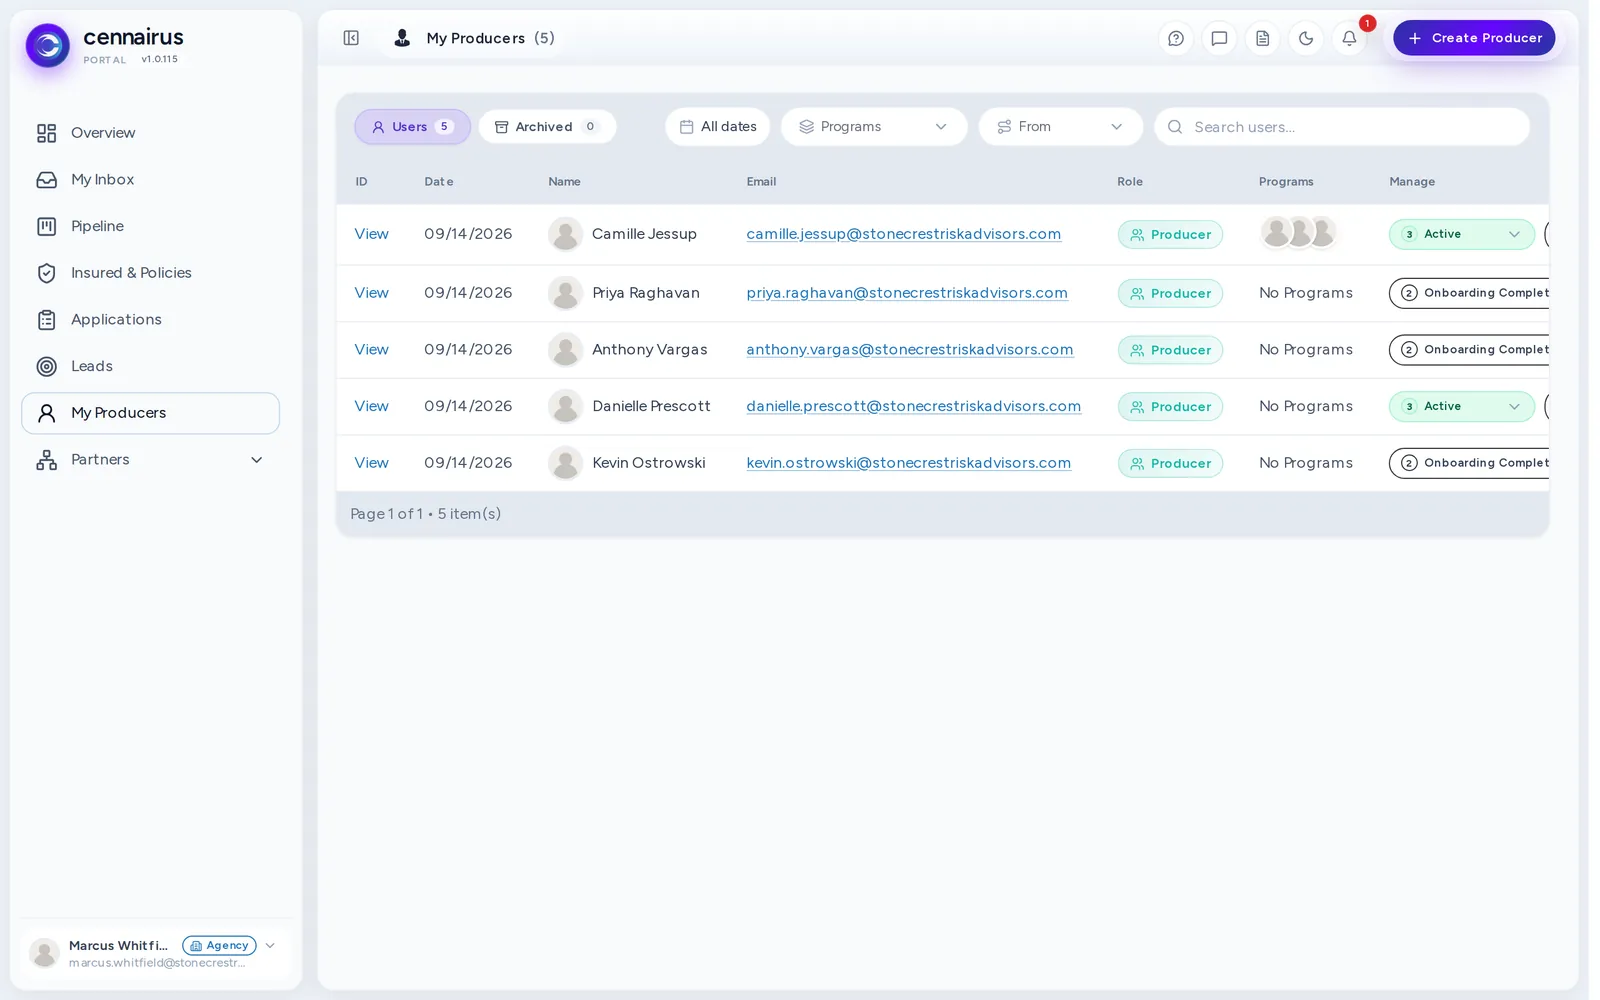Viewport: 1600px width, 1000px height.
Task: Open the Leads section
Action: (150, 366)
